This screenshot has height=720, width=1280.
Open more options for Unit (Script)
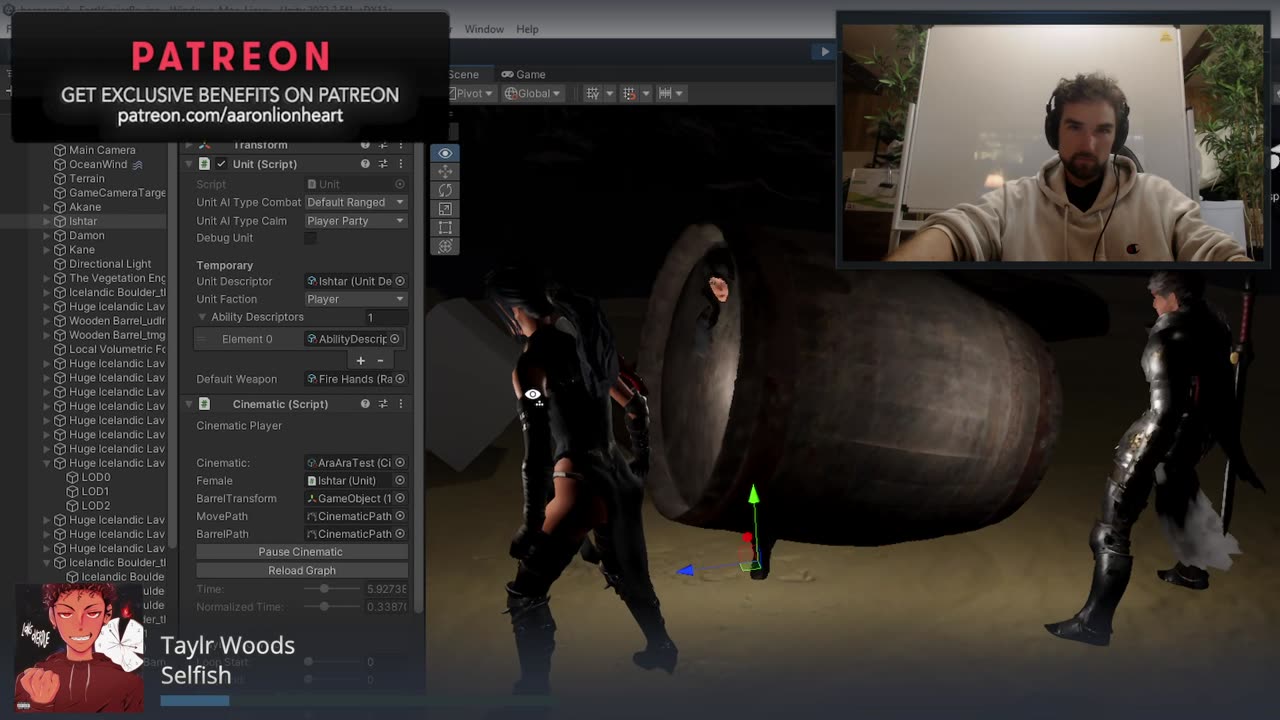[401, 164]
